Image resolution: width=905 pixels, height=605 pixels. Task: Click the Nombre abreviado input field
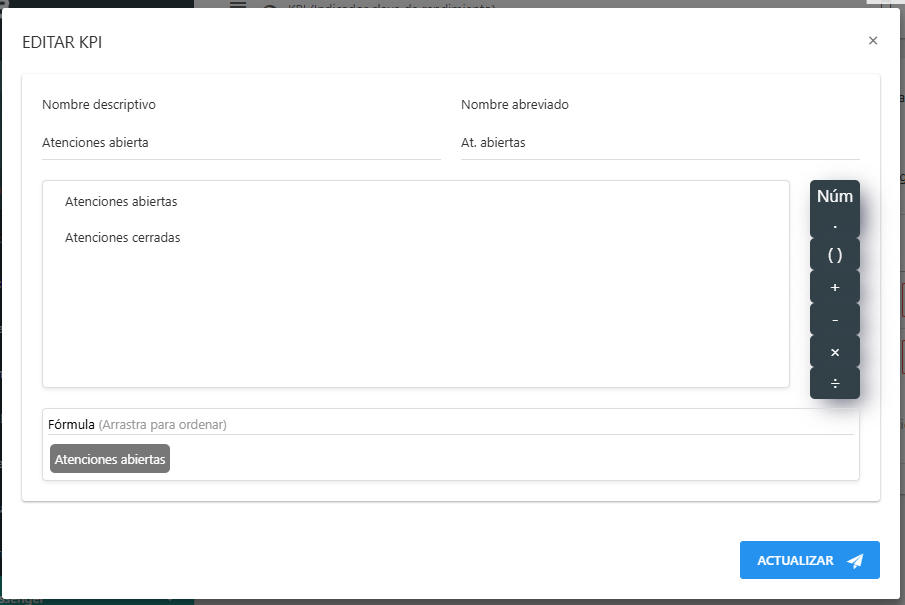620,142
